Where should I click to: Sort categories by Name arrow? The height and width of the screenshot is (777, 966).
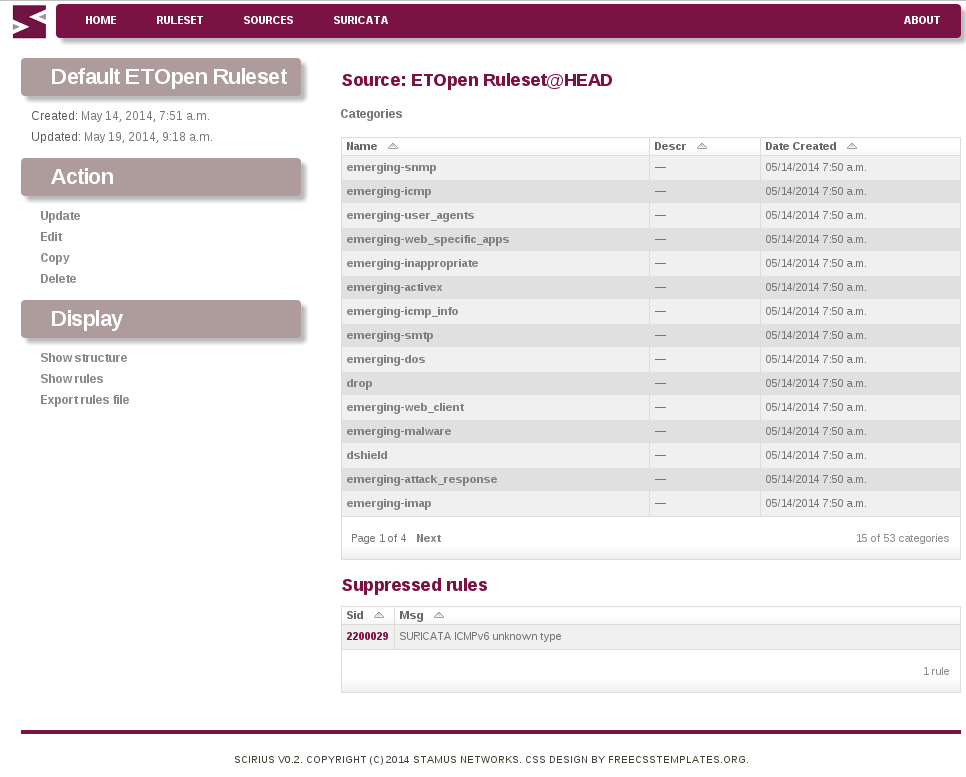point(392,146)
